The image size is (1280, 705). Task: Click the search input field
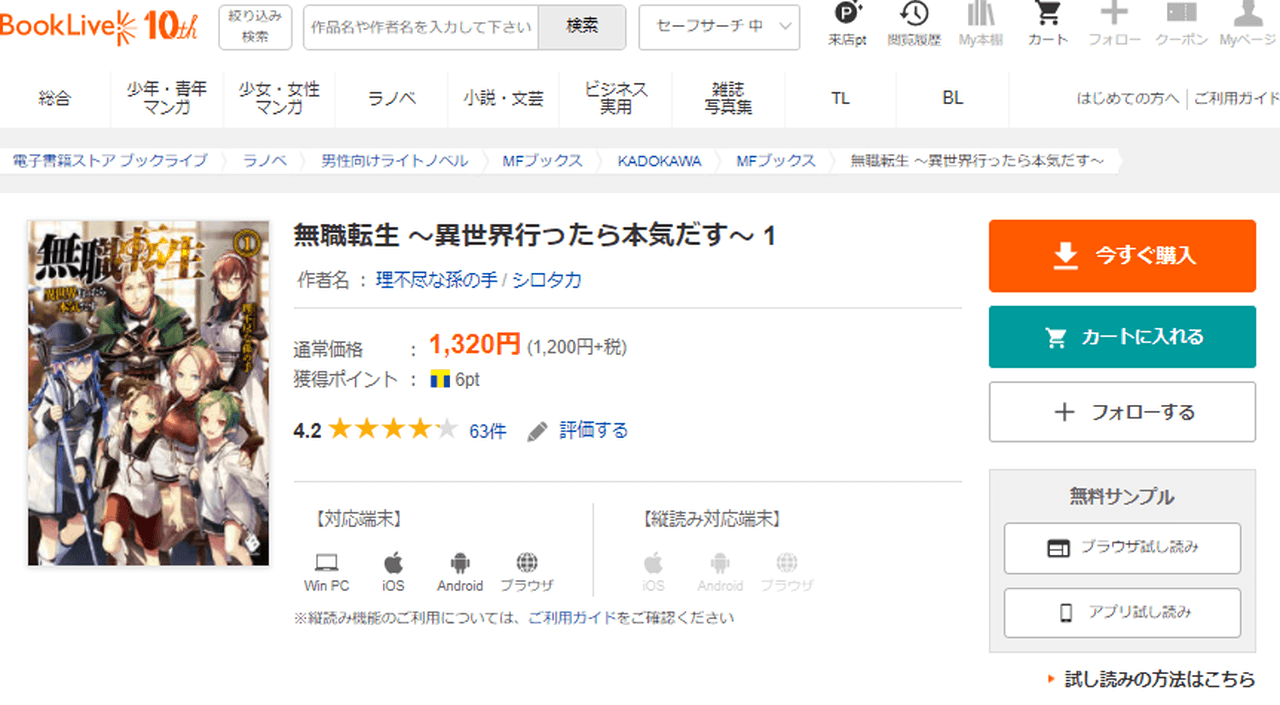point(421,27)
